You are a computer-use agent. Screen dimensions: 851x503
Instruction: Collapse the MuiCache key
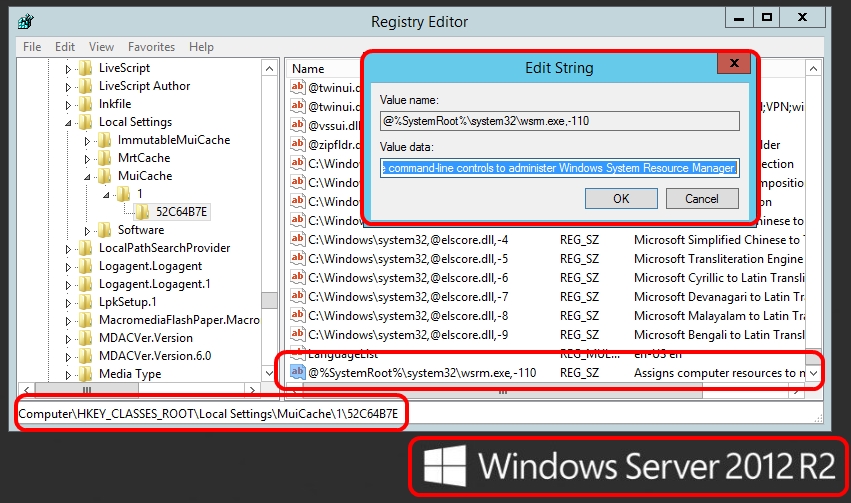[x=87, y=177]
